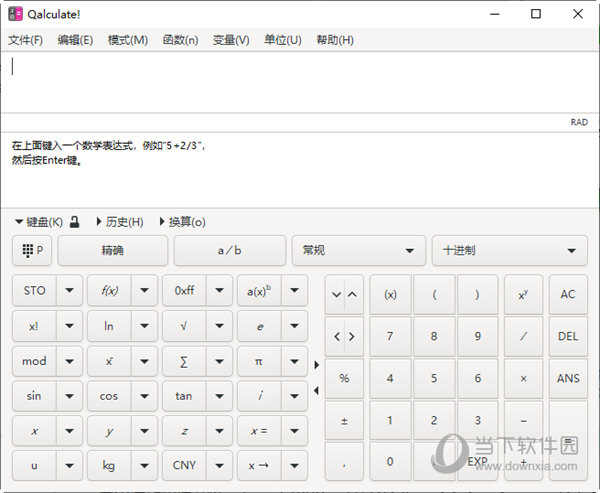Insert the π constant
Screen dimensions: 600x493
tap(259, 361)
